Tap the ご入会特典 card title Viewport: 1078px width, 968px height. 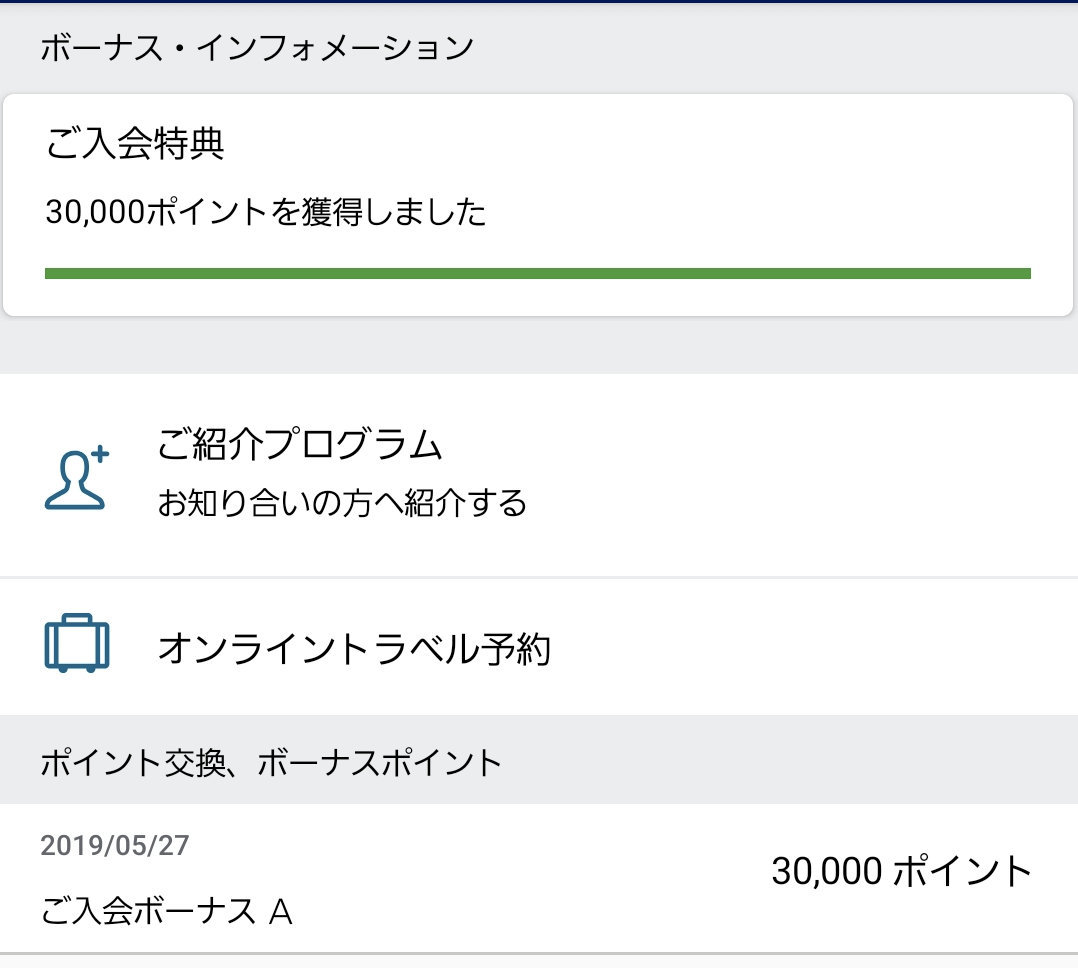click(135, 144)
